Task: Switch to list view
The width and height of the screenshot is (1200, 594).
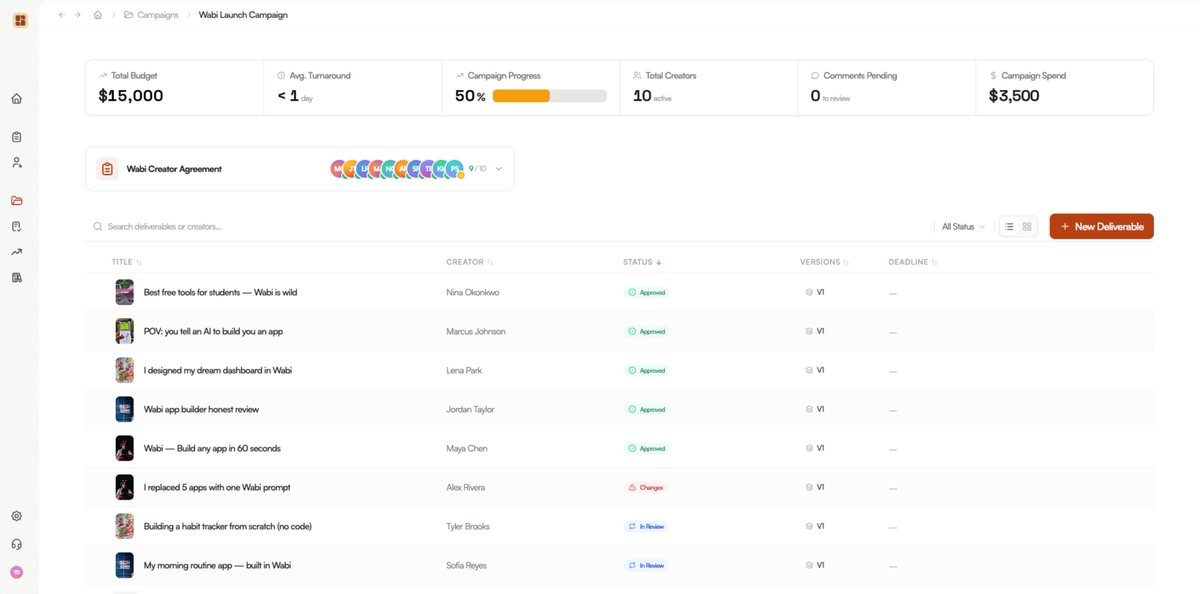Action: coord(1009,227)
